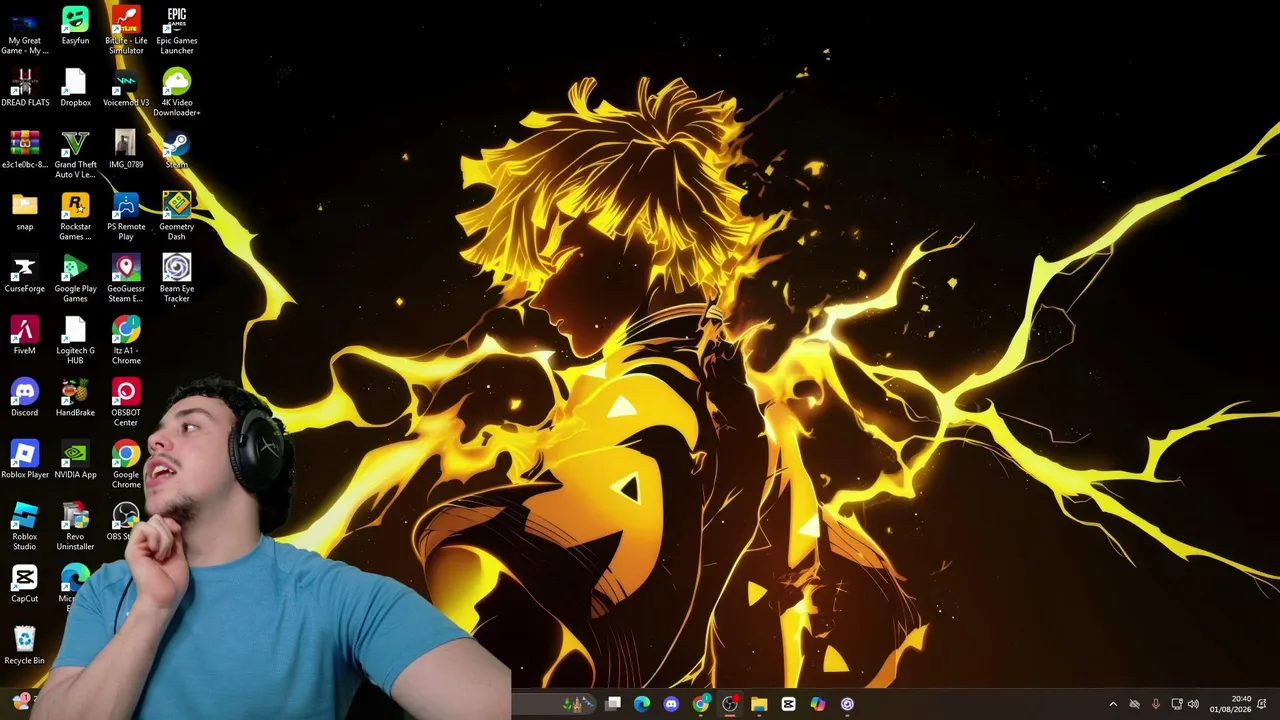Open Beam Eye Tracker taskbar icon
The width and height of the screenshot is (1280, 720).
(x=847, y=704)
